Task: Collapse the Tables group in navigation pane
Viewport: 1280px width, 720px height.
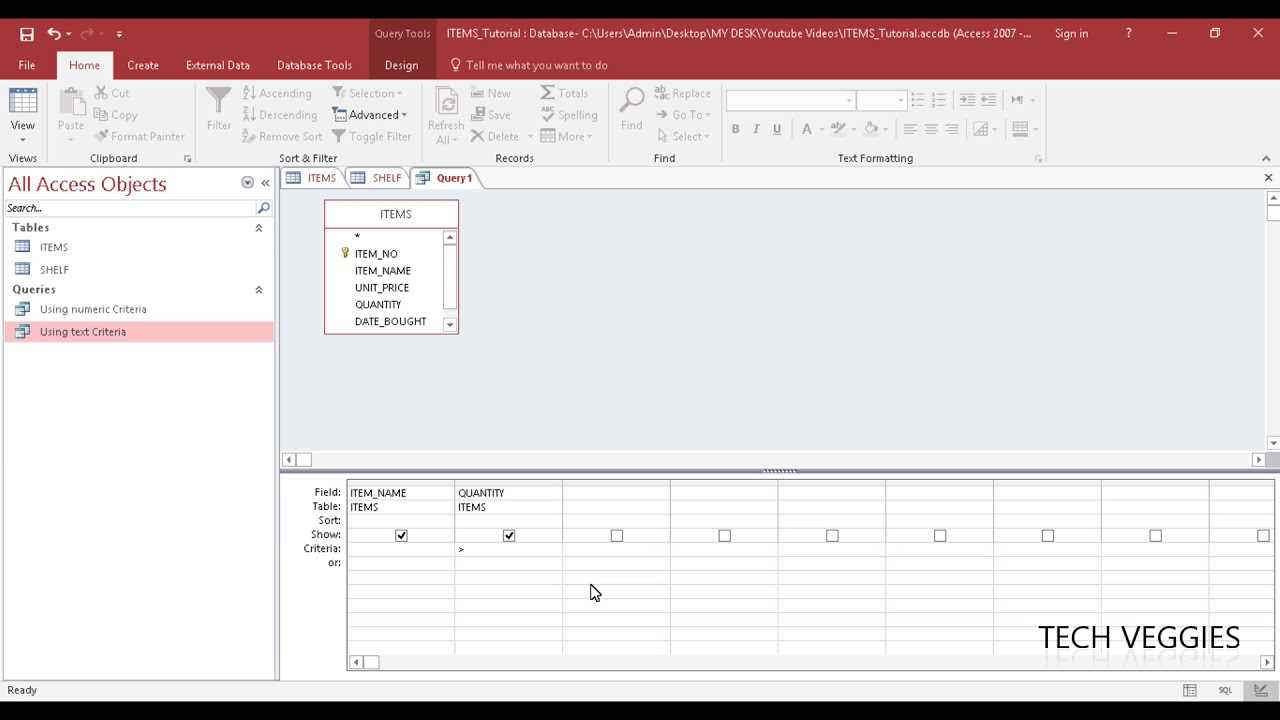Action: pos(258,227)
